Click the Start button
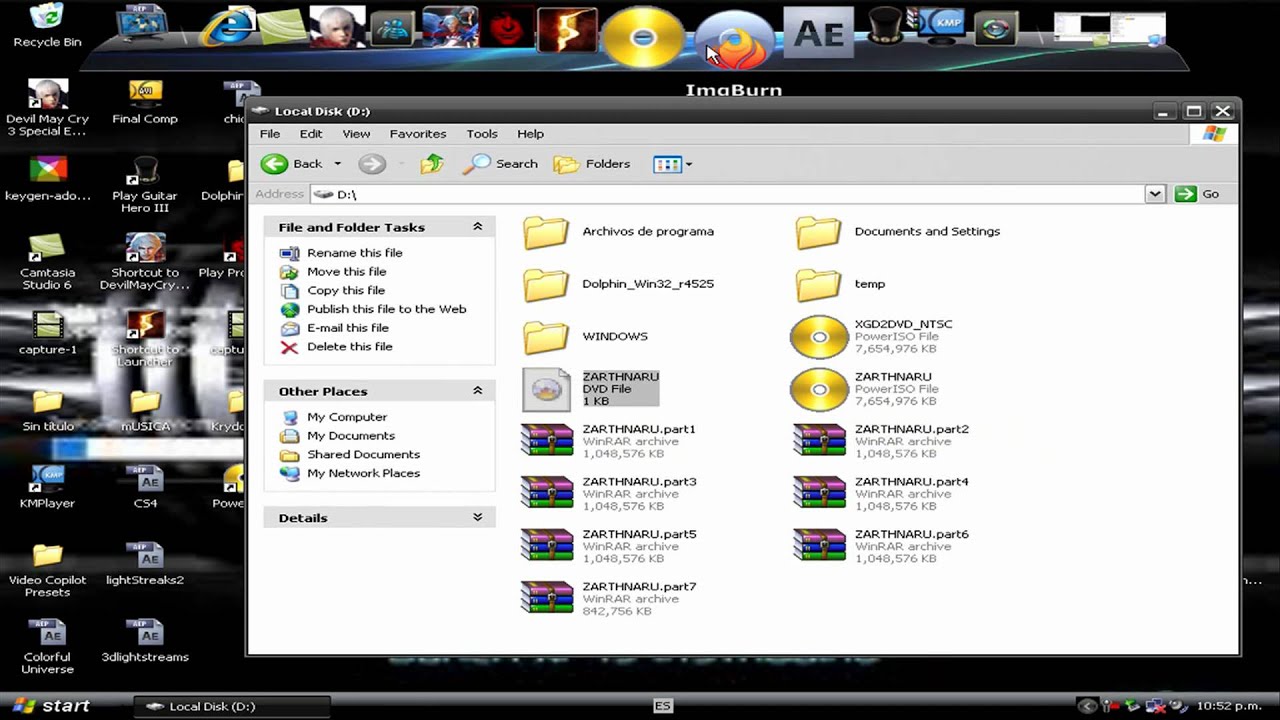 pyautogui.click(x=50, y=706)
